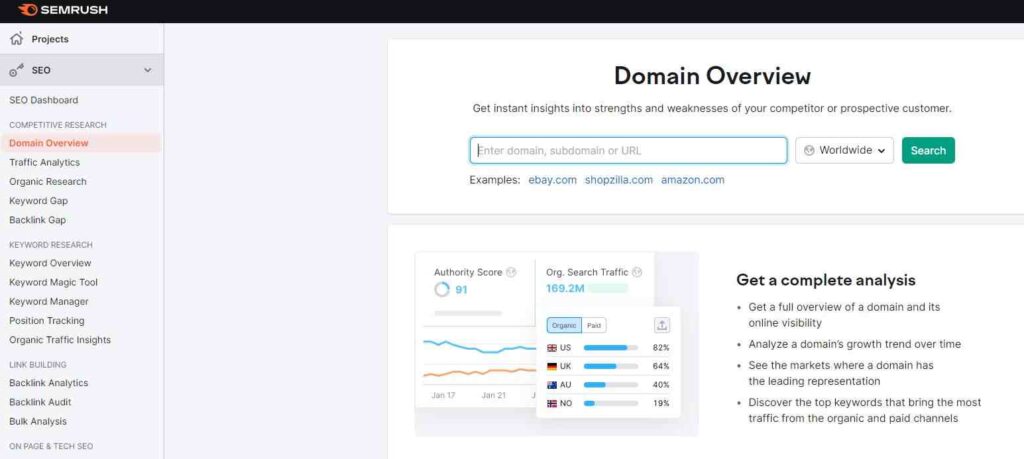1024x459 pixels.
Task: Click the NO 19% progress bar
Action: (611, 404)
